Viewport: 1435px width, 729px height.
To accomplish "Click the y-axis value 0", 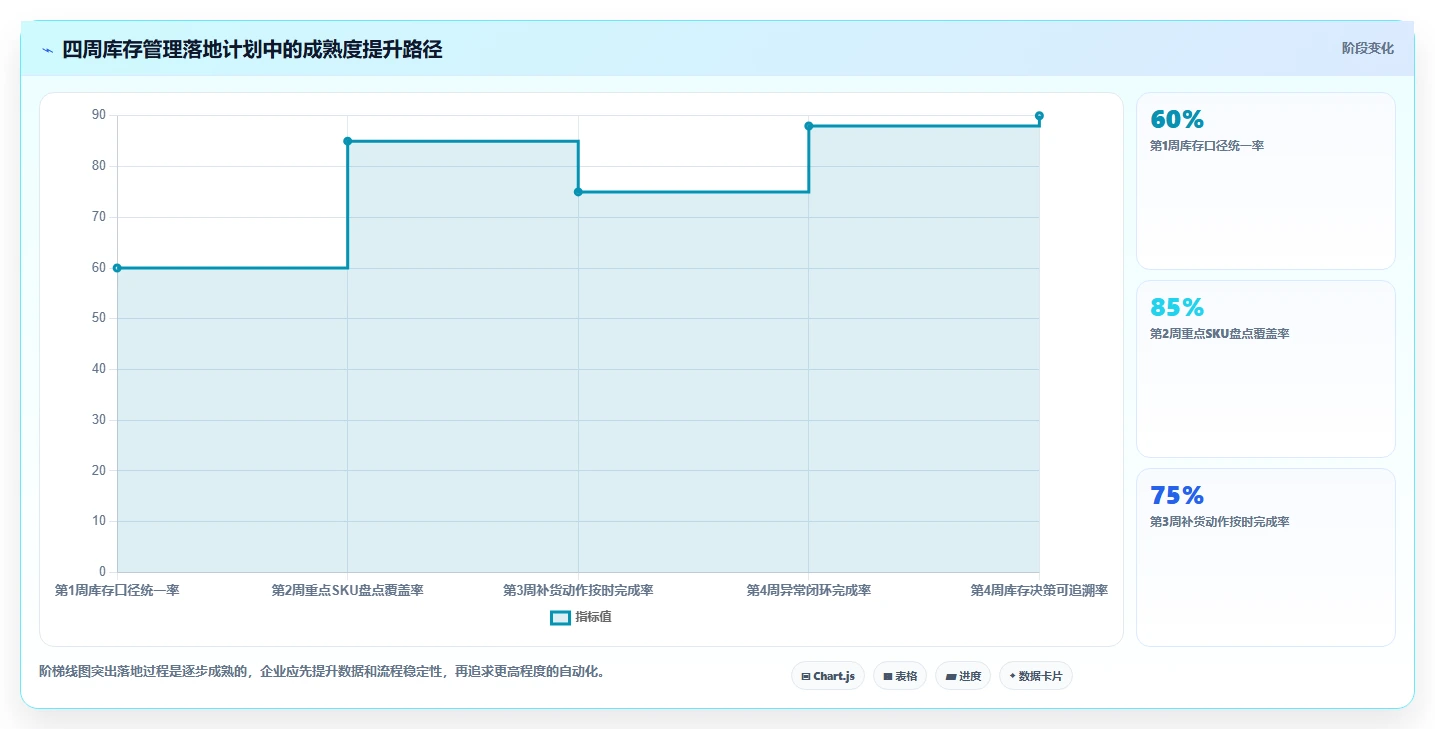I will [x=103, y=572].
